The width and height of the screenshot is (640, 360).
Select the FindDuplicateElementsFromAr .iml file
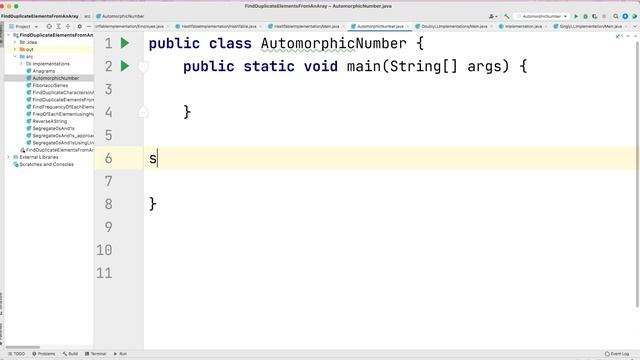coord(57,150)
